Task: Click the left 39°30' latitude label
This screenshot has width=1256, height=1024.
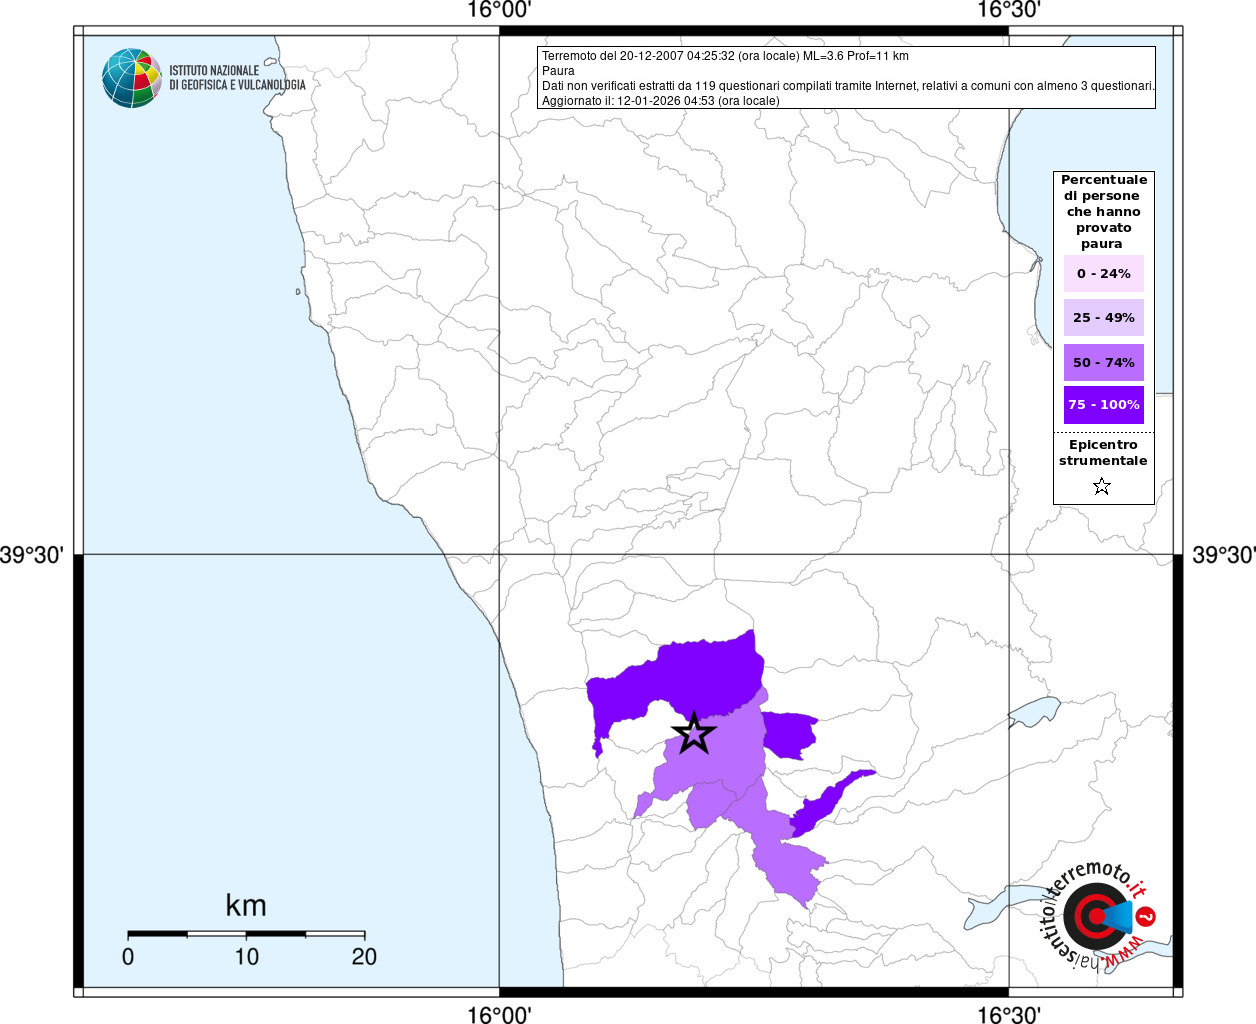Action: click(33, 555)
